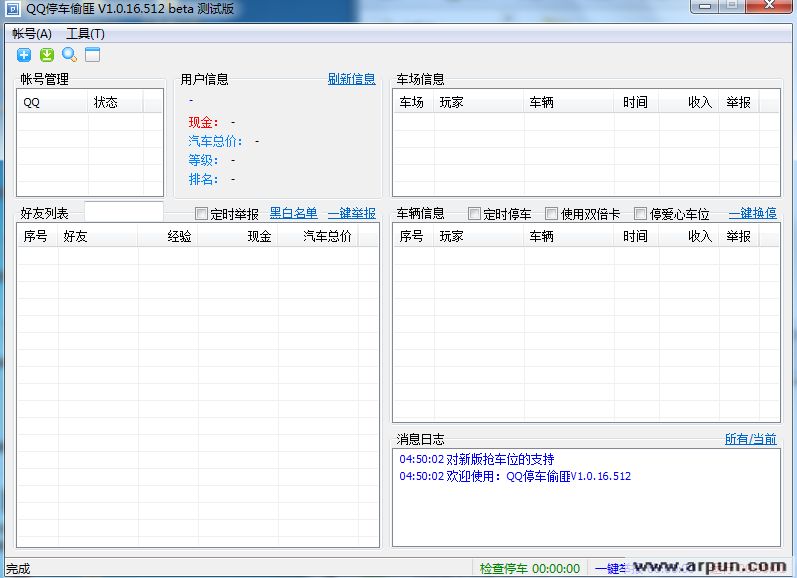Open the 工具(T) menu

coord(85,34)
